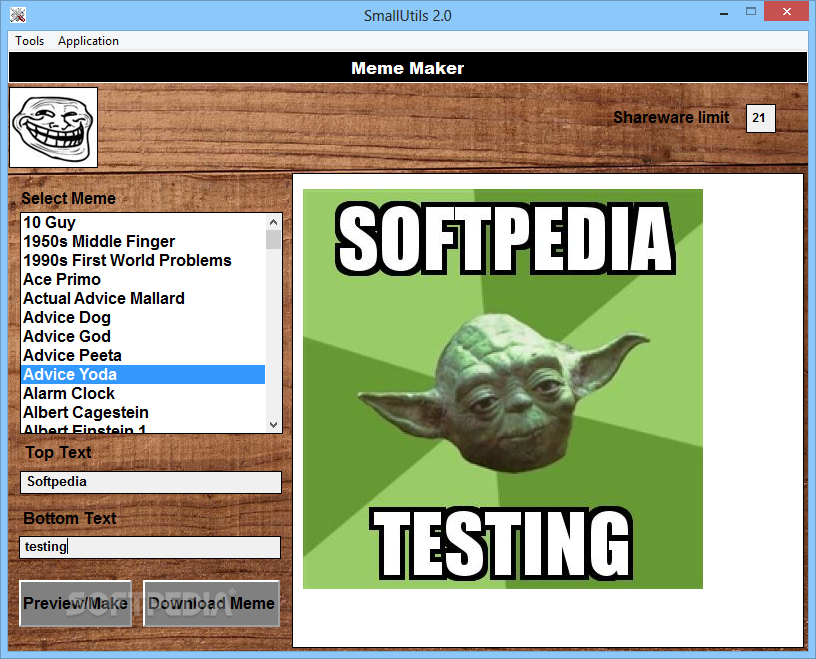Click the Download Meme button
The height and width of the screenshot is (659, 816).
tap(211, 603)
